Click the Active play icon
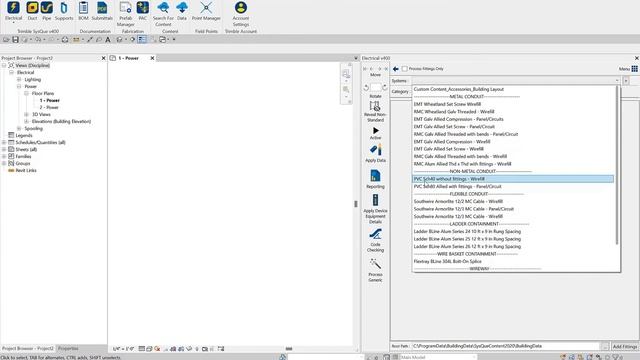640x360 pixels. tap(376, 133)
